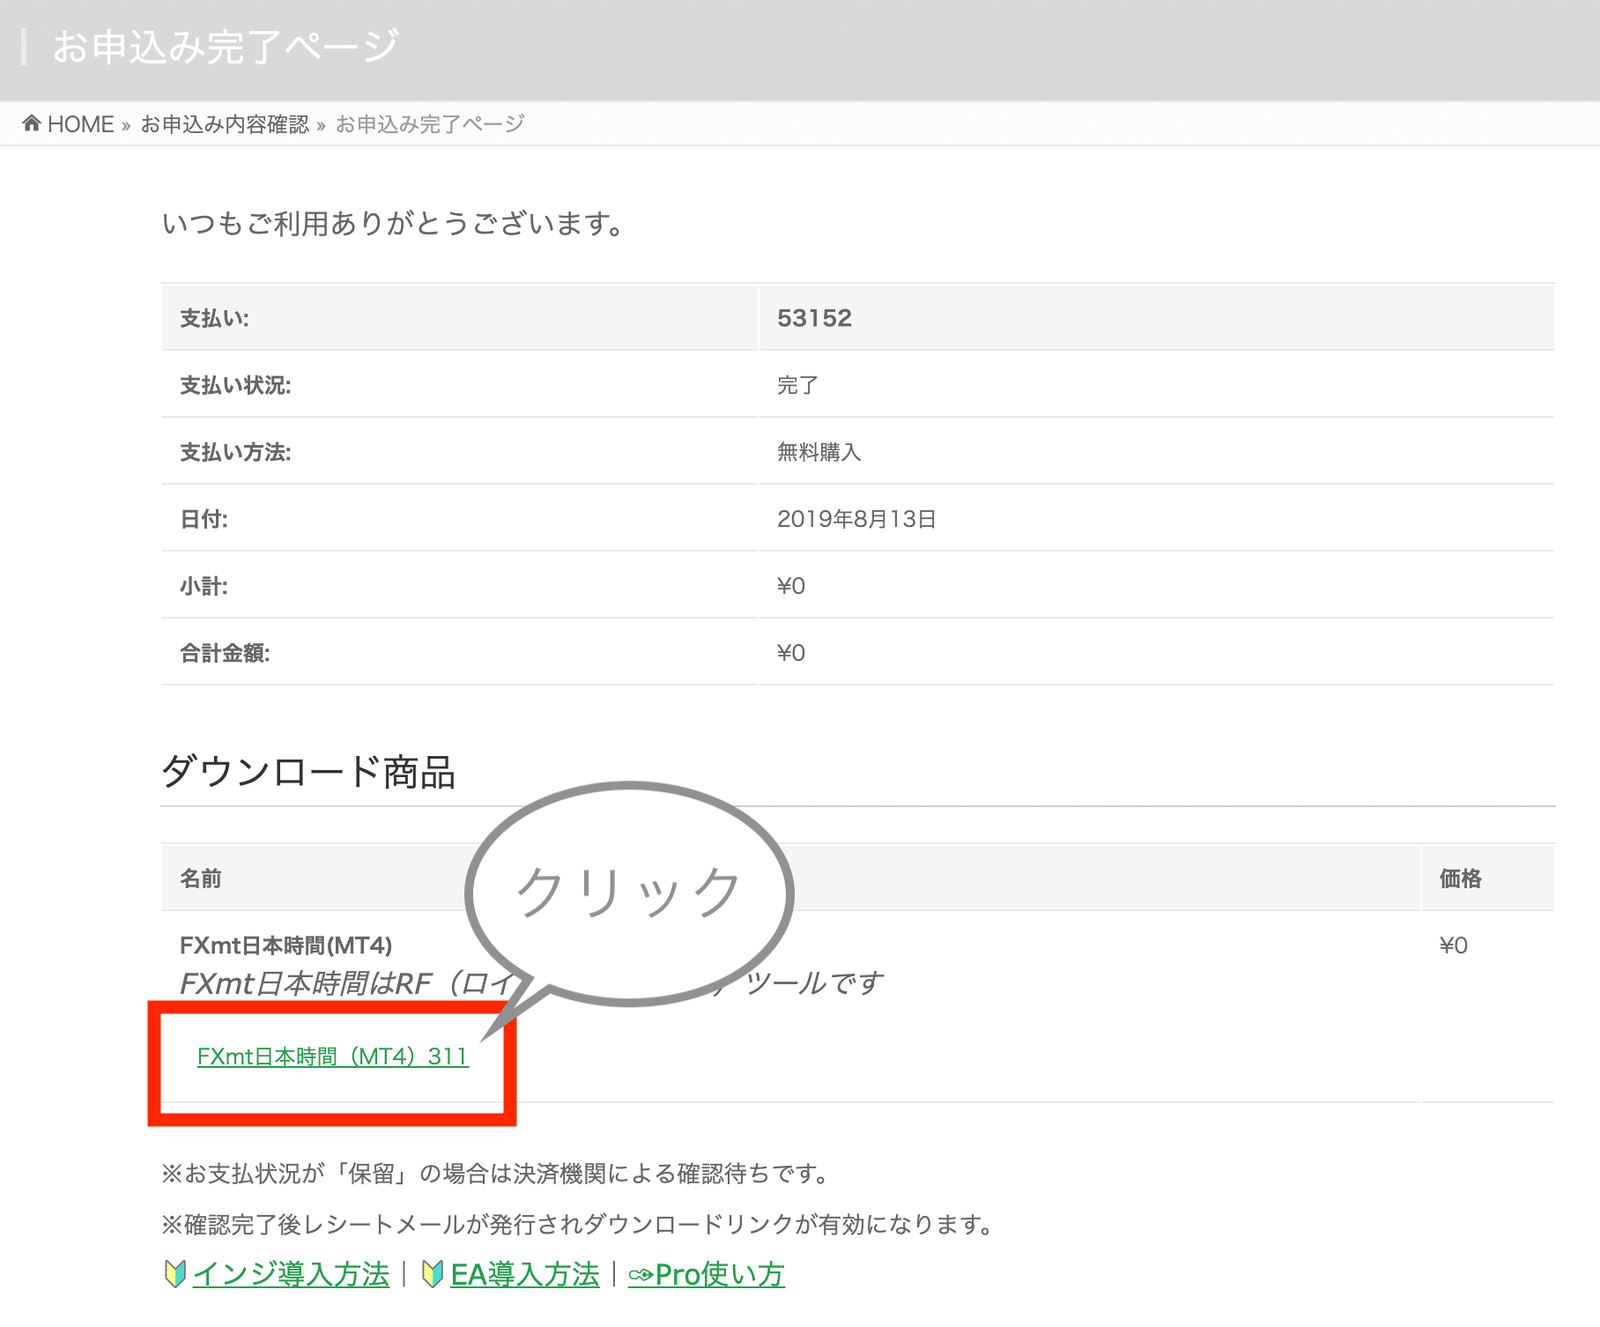Click beginner mark icon before EA導入方法

point(433,1274)
